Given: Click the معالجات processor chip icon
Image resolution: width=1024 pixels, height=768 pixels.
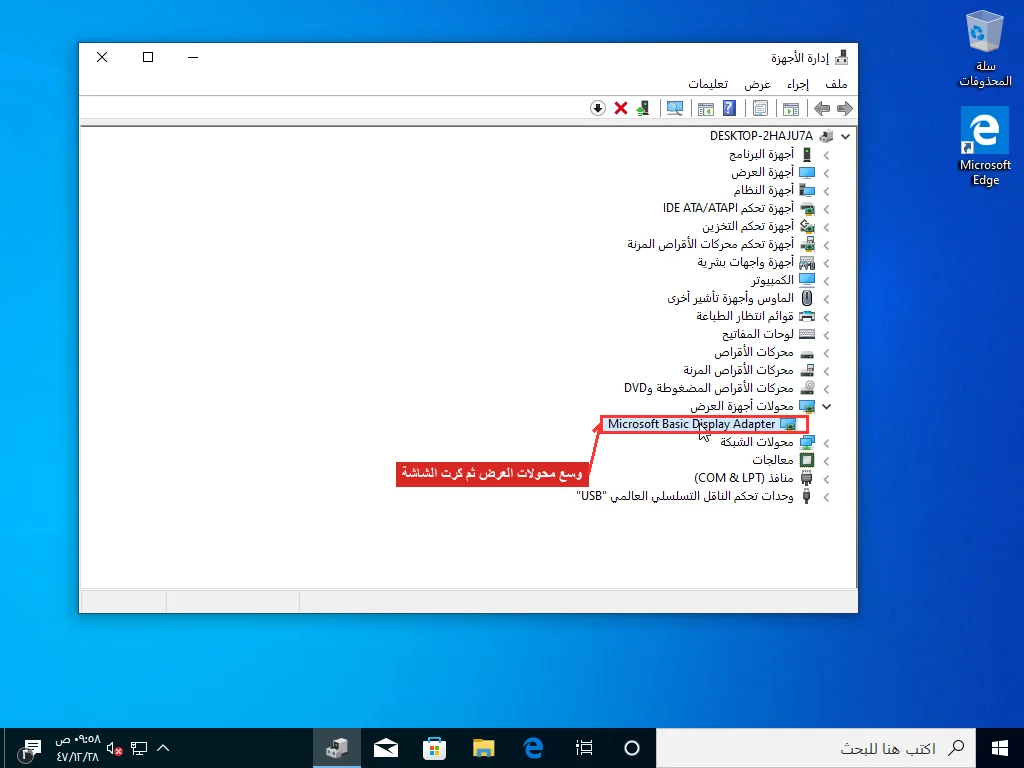Looking at the screenshot, I should coord(807,460).
